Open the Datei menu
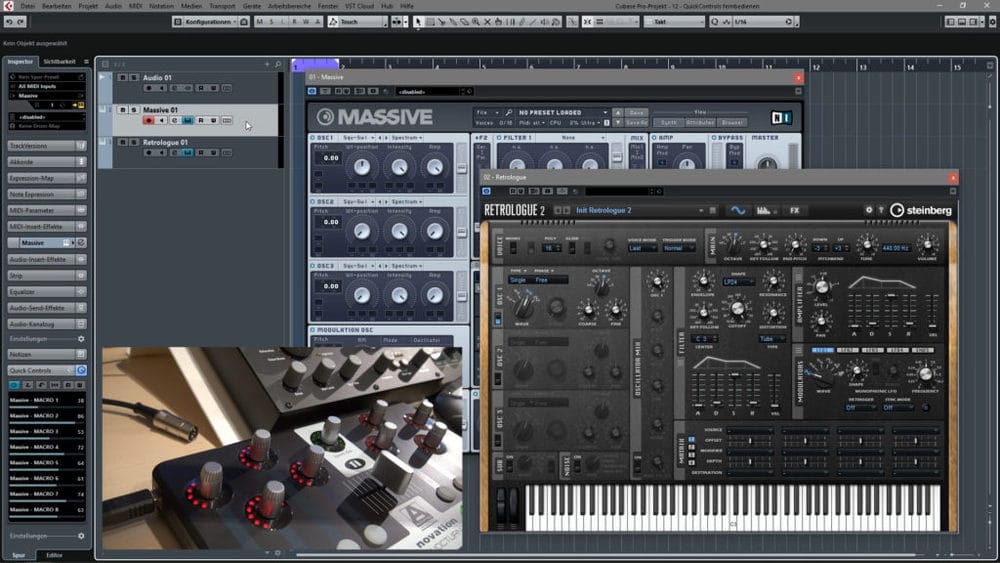The image size is (1000, 563). click(27, 6)
